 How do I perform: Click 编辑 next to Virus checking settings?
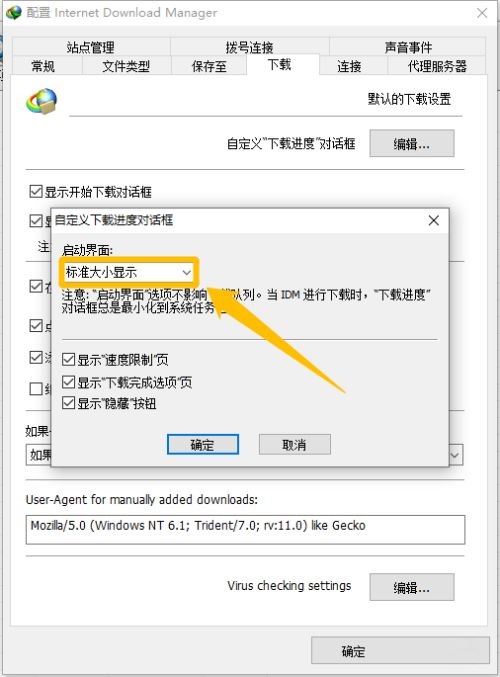tap(412, 587)
